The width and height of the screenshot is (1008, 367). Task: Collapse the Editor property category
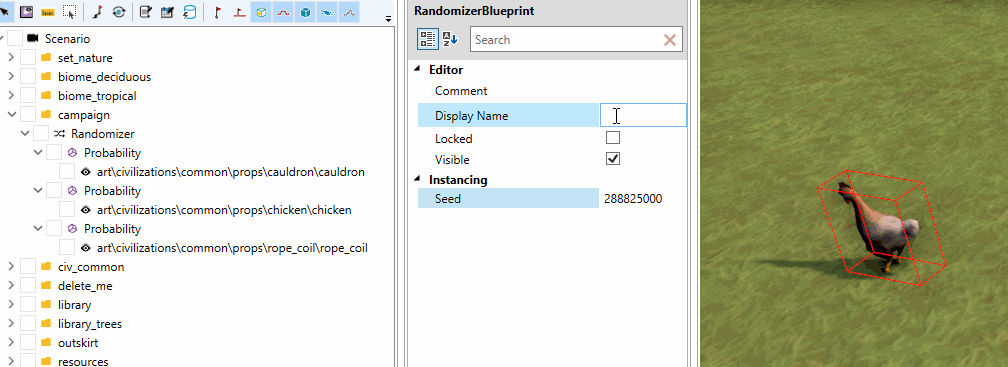[418, 69]
